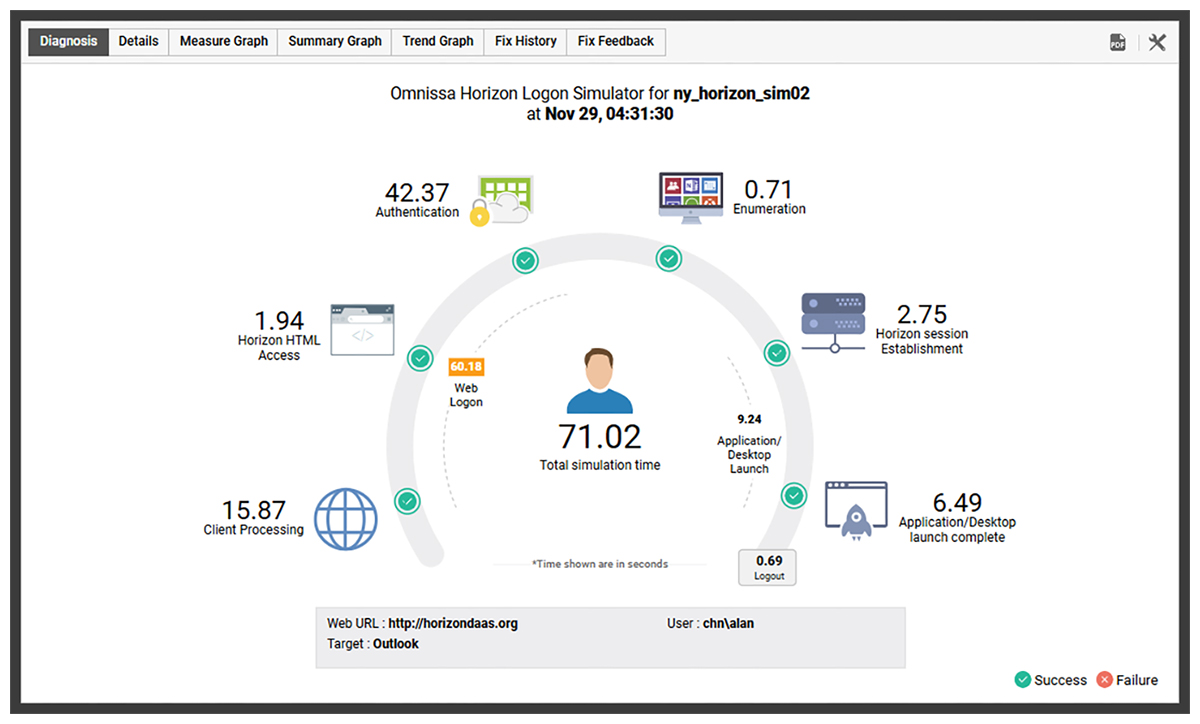The width and height of the screenshot is (1200, 724).
Task: Click the launch complete rocket icon
Action: 856,512
